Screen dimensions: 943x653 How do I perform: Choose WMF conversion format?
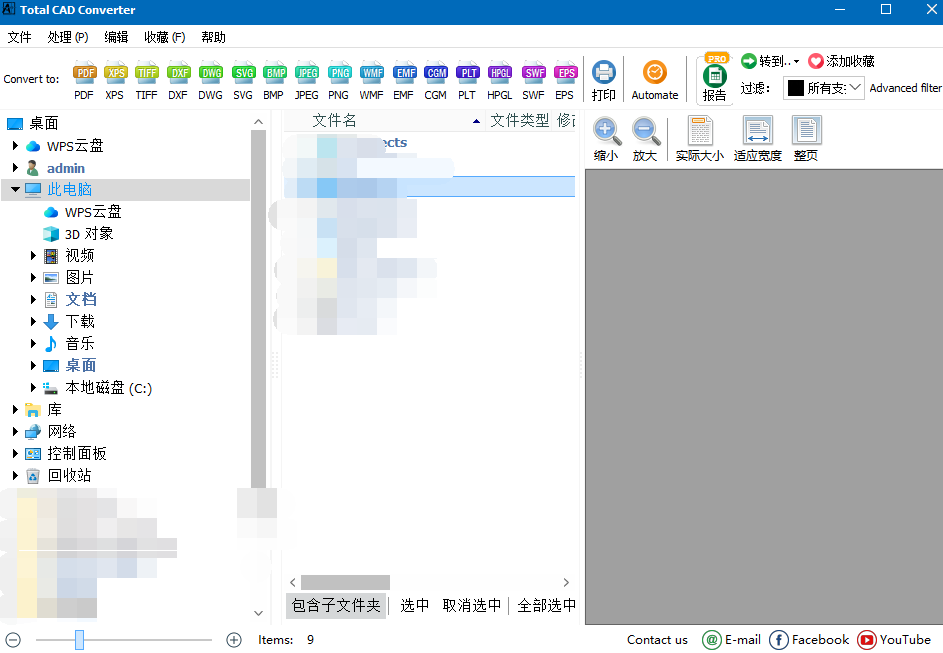372,80
